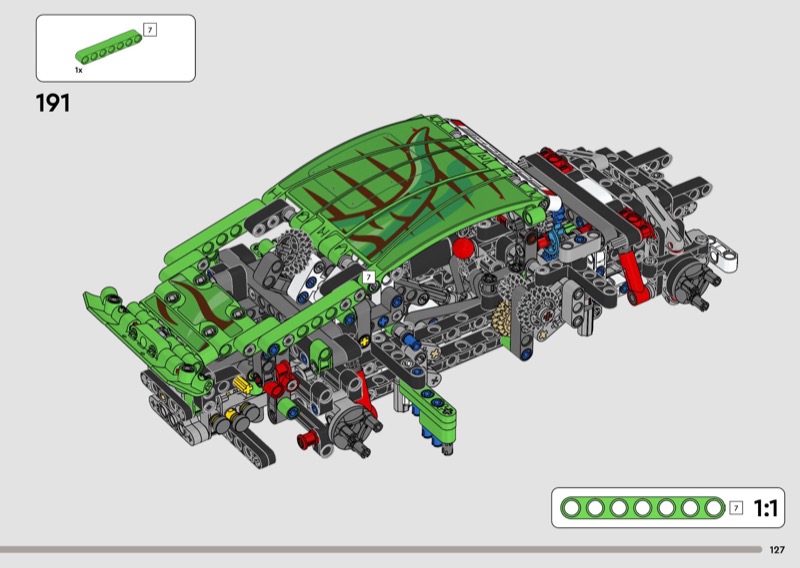Click the boxed 7 marker on the model
800x568 pixels.
(x=368, y=277)
